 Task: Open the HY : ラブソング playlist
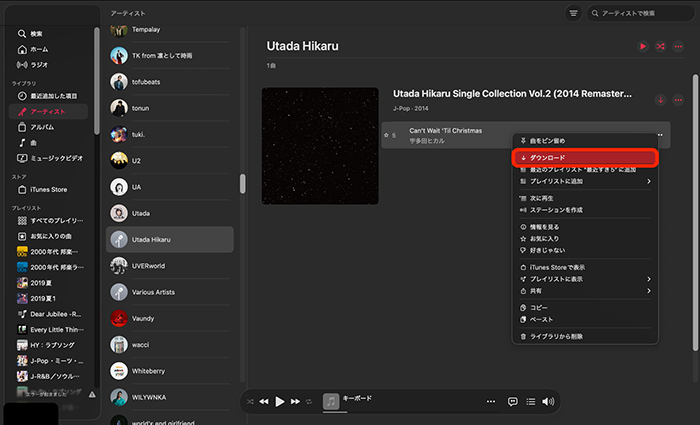click(46, 345)
